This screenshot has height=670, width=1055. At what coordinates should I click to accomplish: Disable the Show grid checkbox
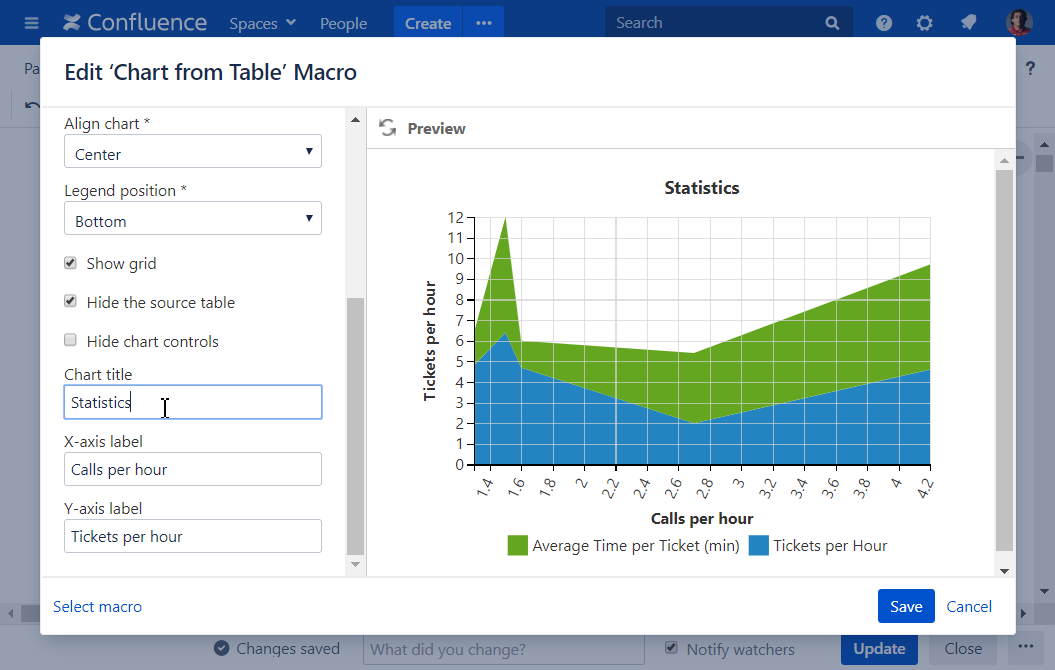[x=71, y=263]
